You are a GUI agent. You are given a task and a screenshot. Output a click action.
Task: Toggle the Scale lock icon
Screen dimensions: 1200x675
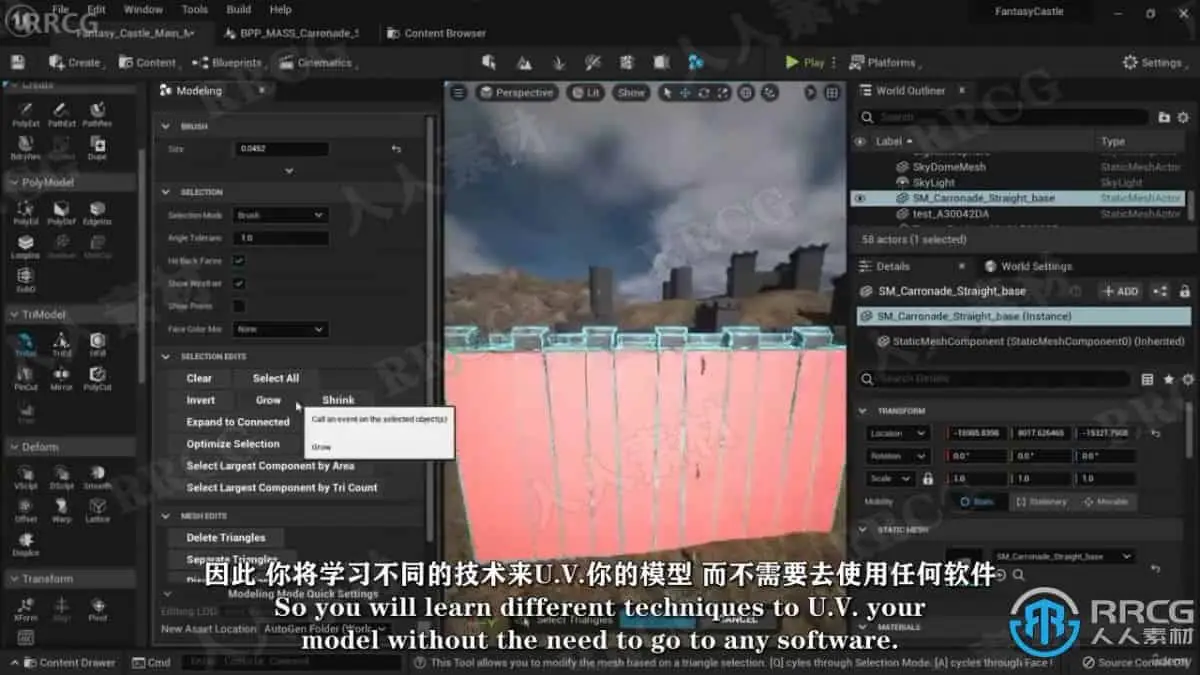click(928, 479)
